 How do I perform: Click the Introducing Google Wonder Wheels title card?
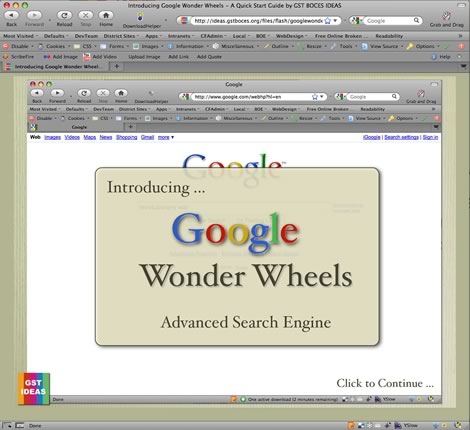tap(237, 256)
